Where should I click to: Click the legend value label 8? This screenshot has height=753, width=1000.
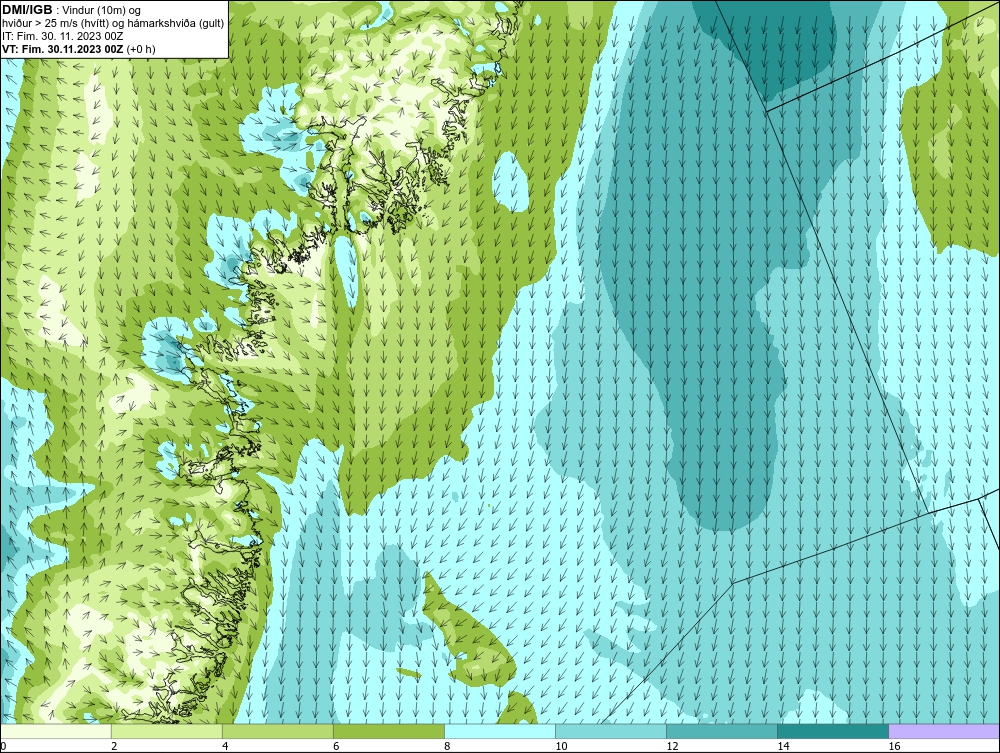[x=447, y=746]
